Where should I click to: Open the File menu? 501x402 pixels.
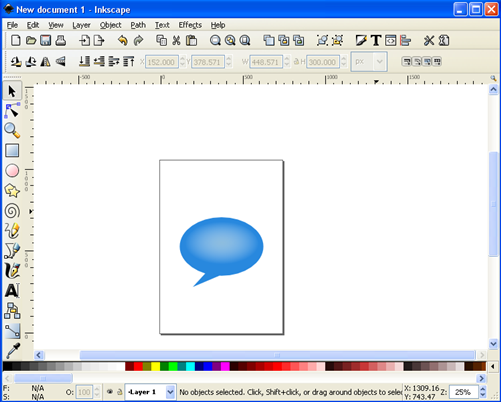(12, 25)
